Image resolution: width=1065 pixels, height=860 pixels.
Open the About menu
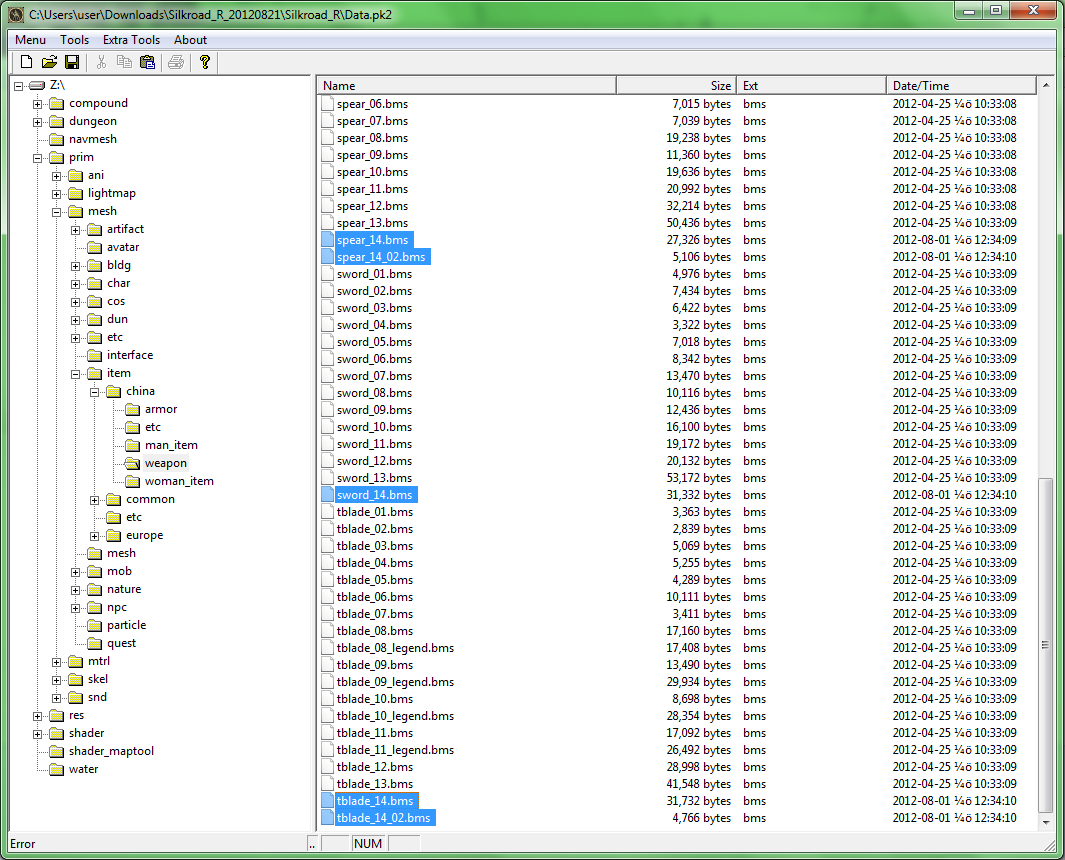click(190, 40)
